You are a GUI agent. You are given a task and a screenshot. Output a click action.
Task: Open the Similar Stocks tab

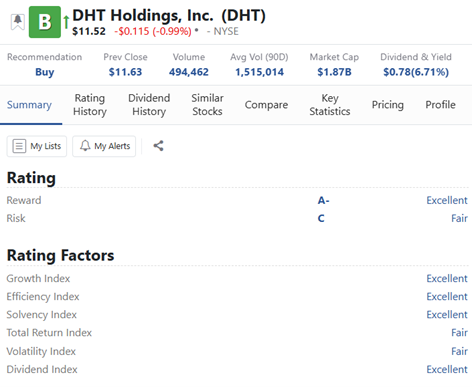tap(207, 105)
